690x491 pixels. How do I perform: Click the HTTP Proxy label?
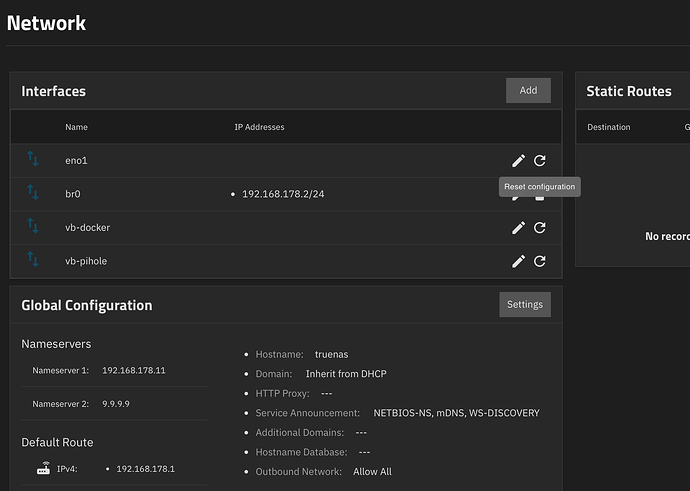(283, 393)
